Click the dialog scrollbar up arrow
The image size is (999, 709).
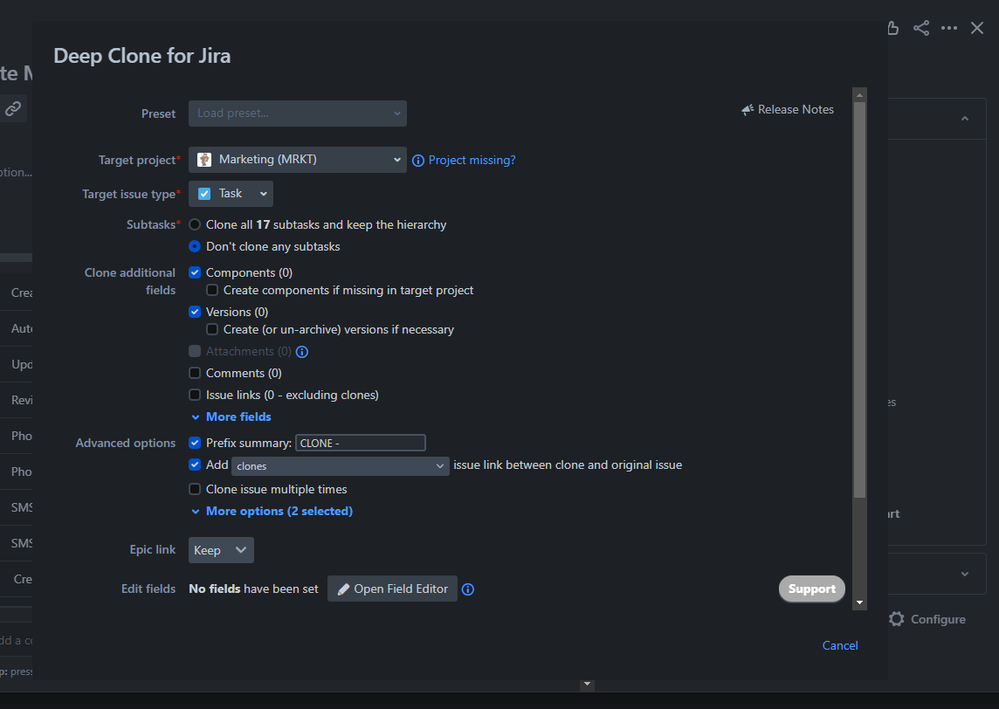(859, 95)
